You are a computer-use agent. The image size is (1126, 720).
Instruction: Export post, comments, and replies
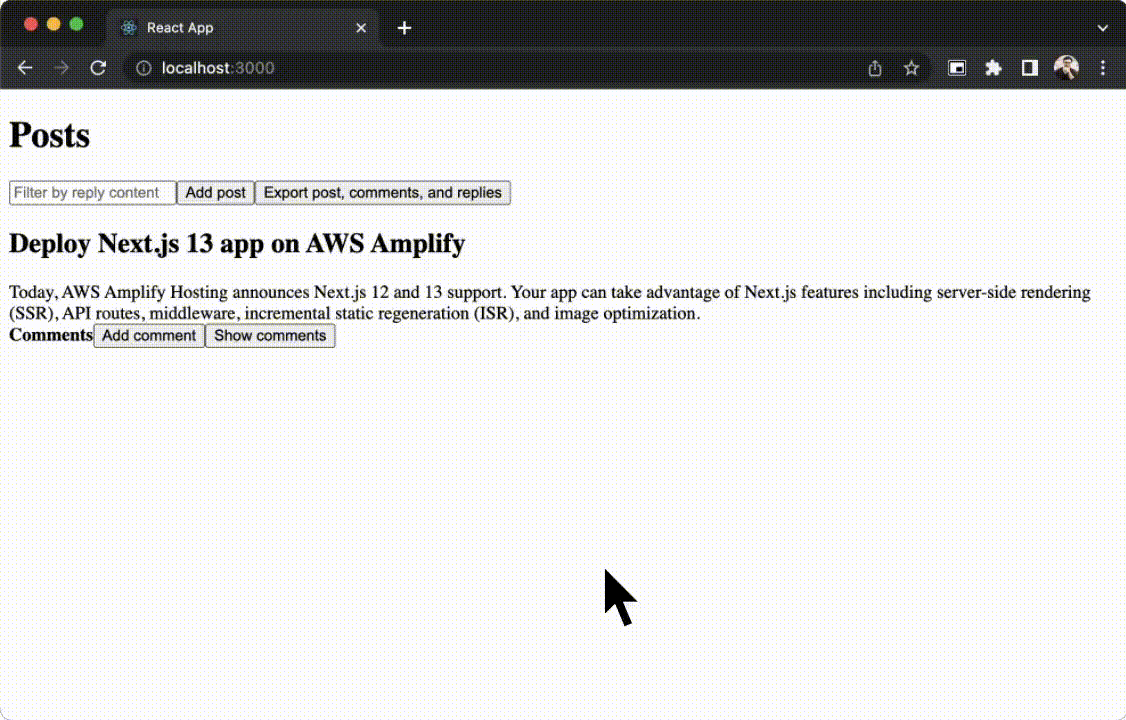coord(382,192)
